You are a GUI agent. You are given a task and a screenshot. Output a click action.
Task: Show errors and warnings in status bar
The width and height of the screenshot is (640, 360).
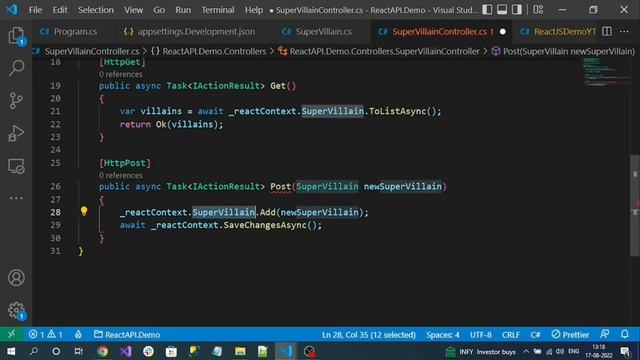pos(45,334)
